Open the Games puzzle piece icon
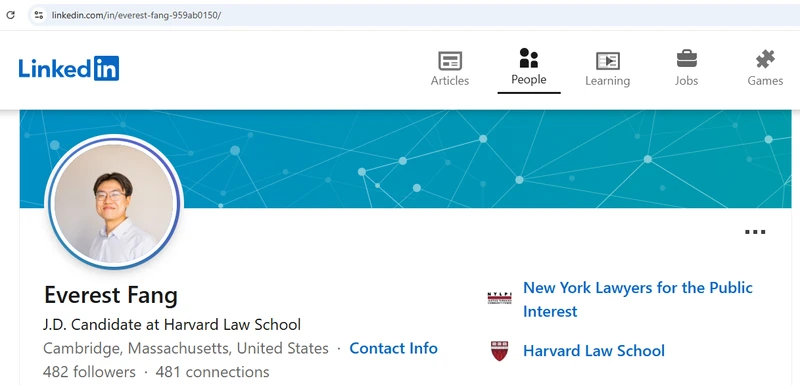 (x=765, y=59)
